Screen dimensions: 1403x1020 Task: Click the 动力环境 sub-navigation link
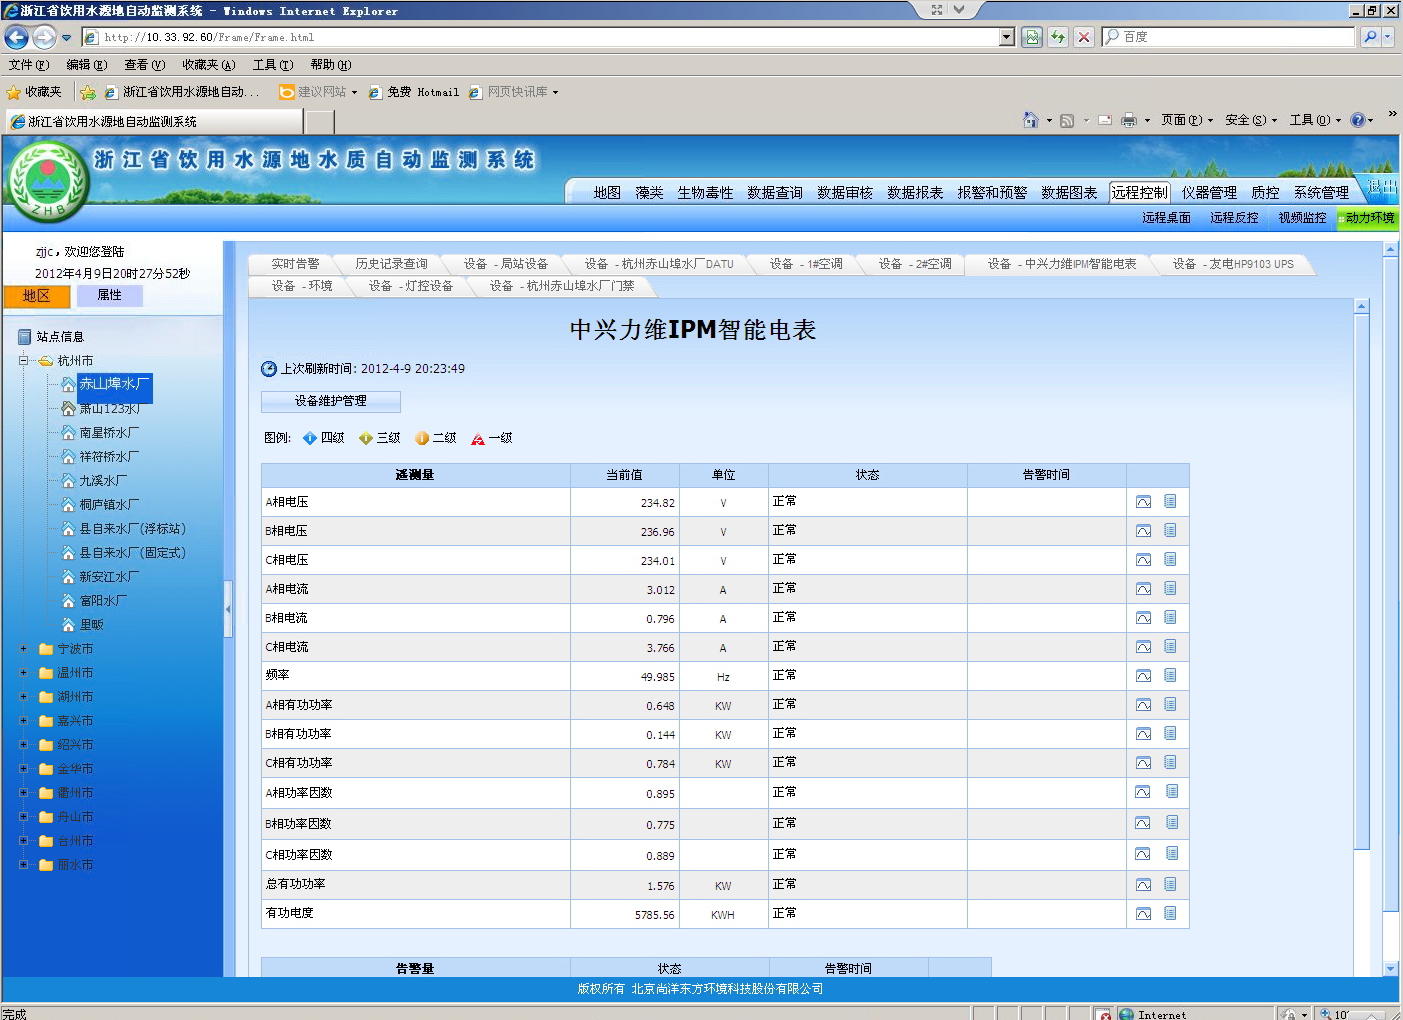pos(1369,218)
